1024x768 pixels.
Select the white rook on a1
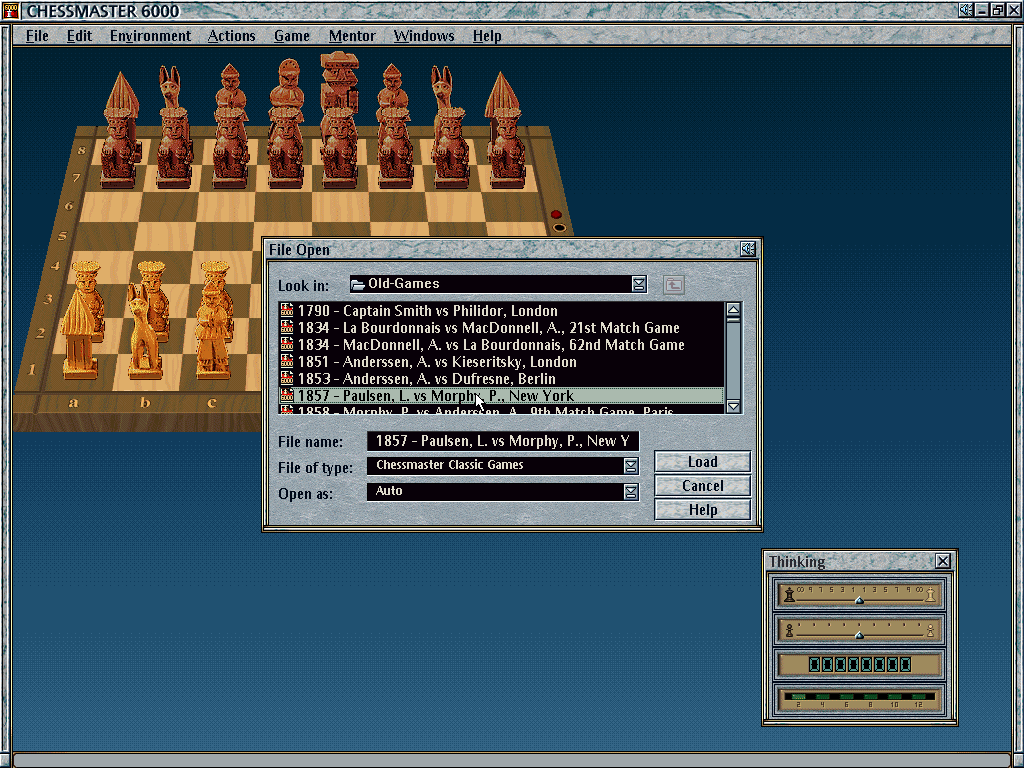pyautogui.click(x=82, y=336)
